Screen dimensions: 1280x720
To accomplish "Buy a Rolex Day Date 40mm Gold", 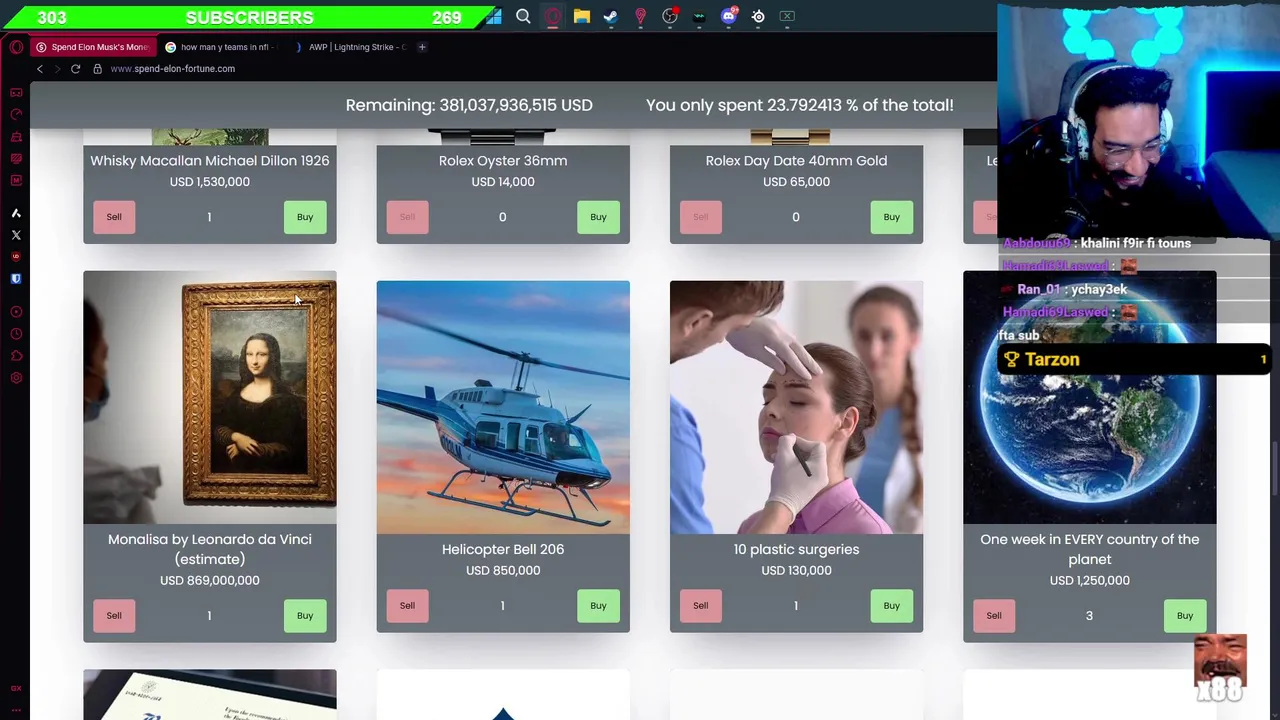I will 891,217.
